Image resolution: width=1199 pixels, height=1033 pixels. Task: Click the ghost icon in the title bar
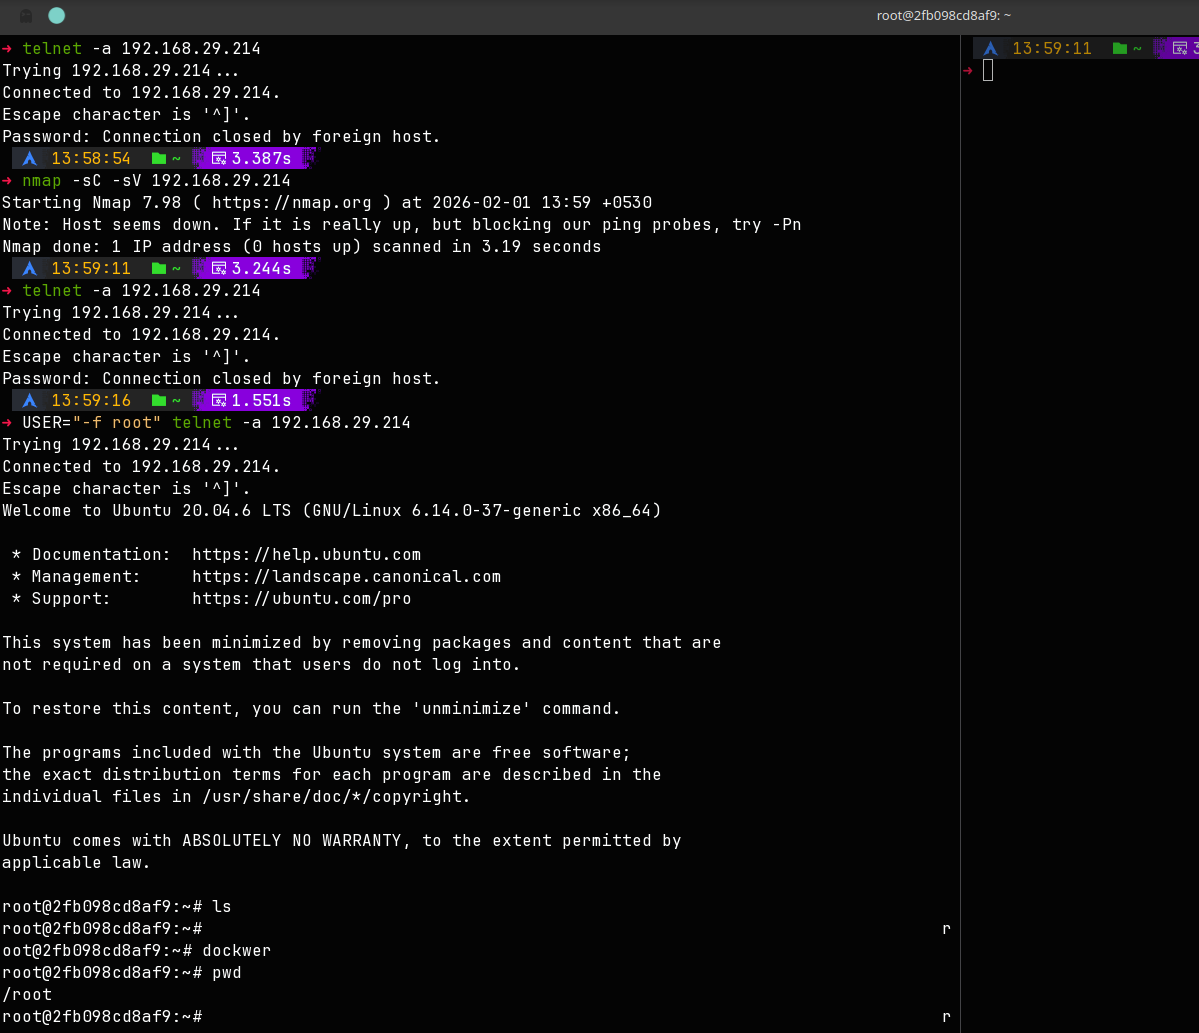pos(26,16)
